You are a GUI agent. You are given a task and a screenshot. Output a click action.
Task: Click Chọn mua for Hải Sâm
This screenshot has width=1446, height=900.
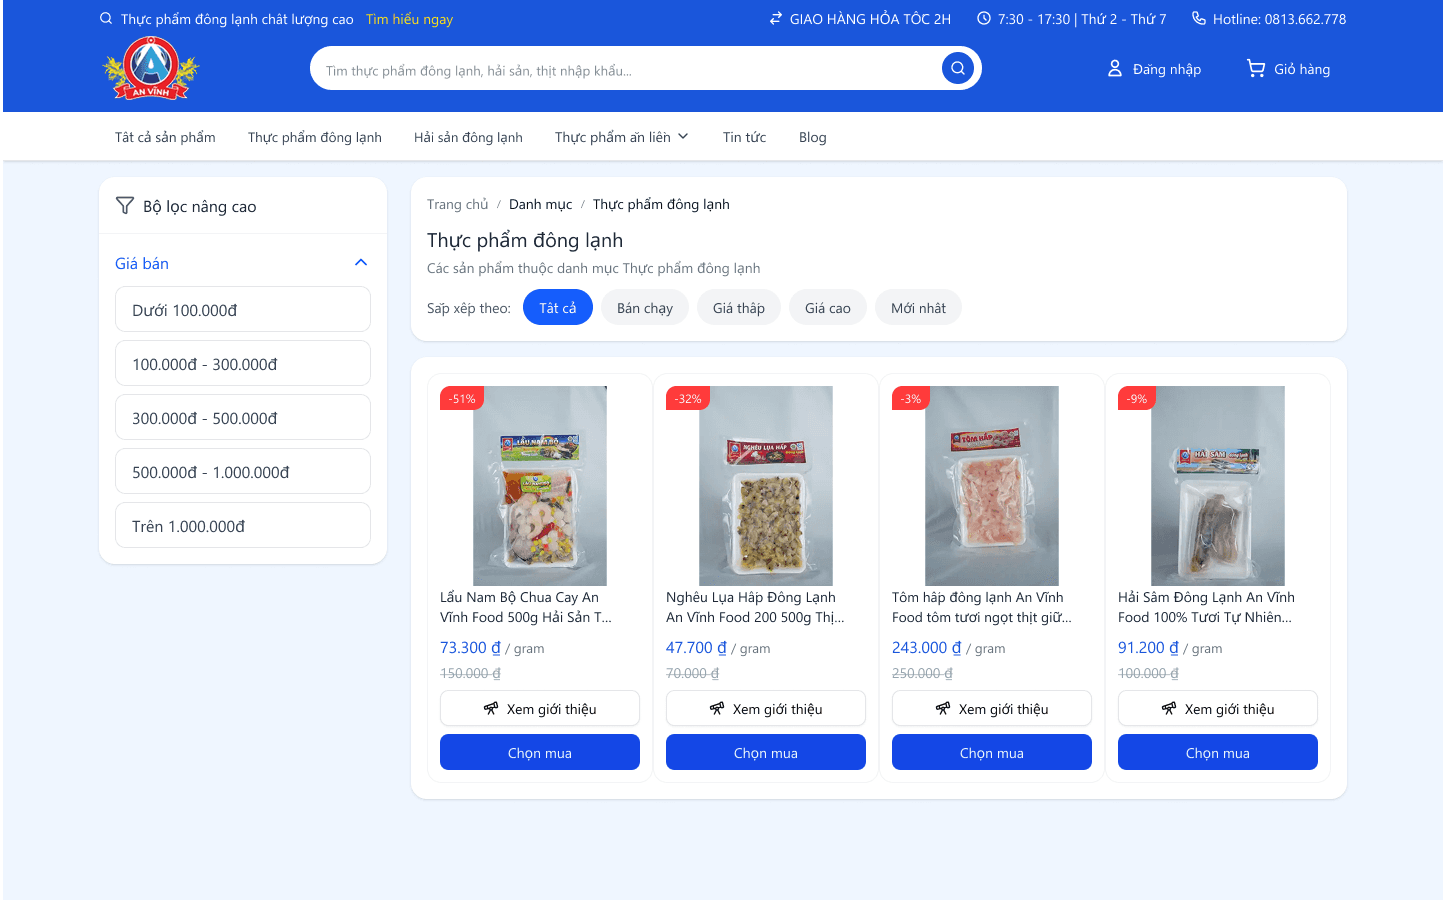1218,752
